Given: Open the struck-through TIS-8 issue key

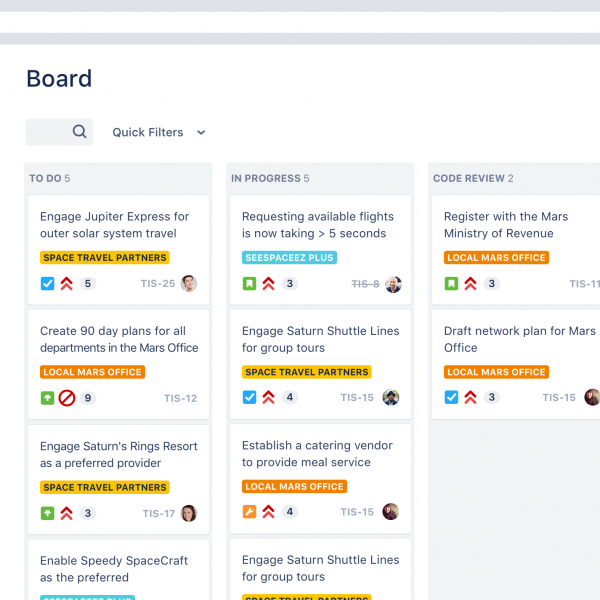Looking at the screenshot, I should [x=365, y=284].
